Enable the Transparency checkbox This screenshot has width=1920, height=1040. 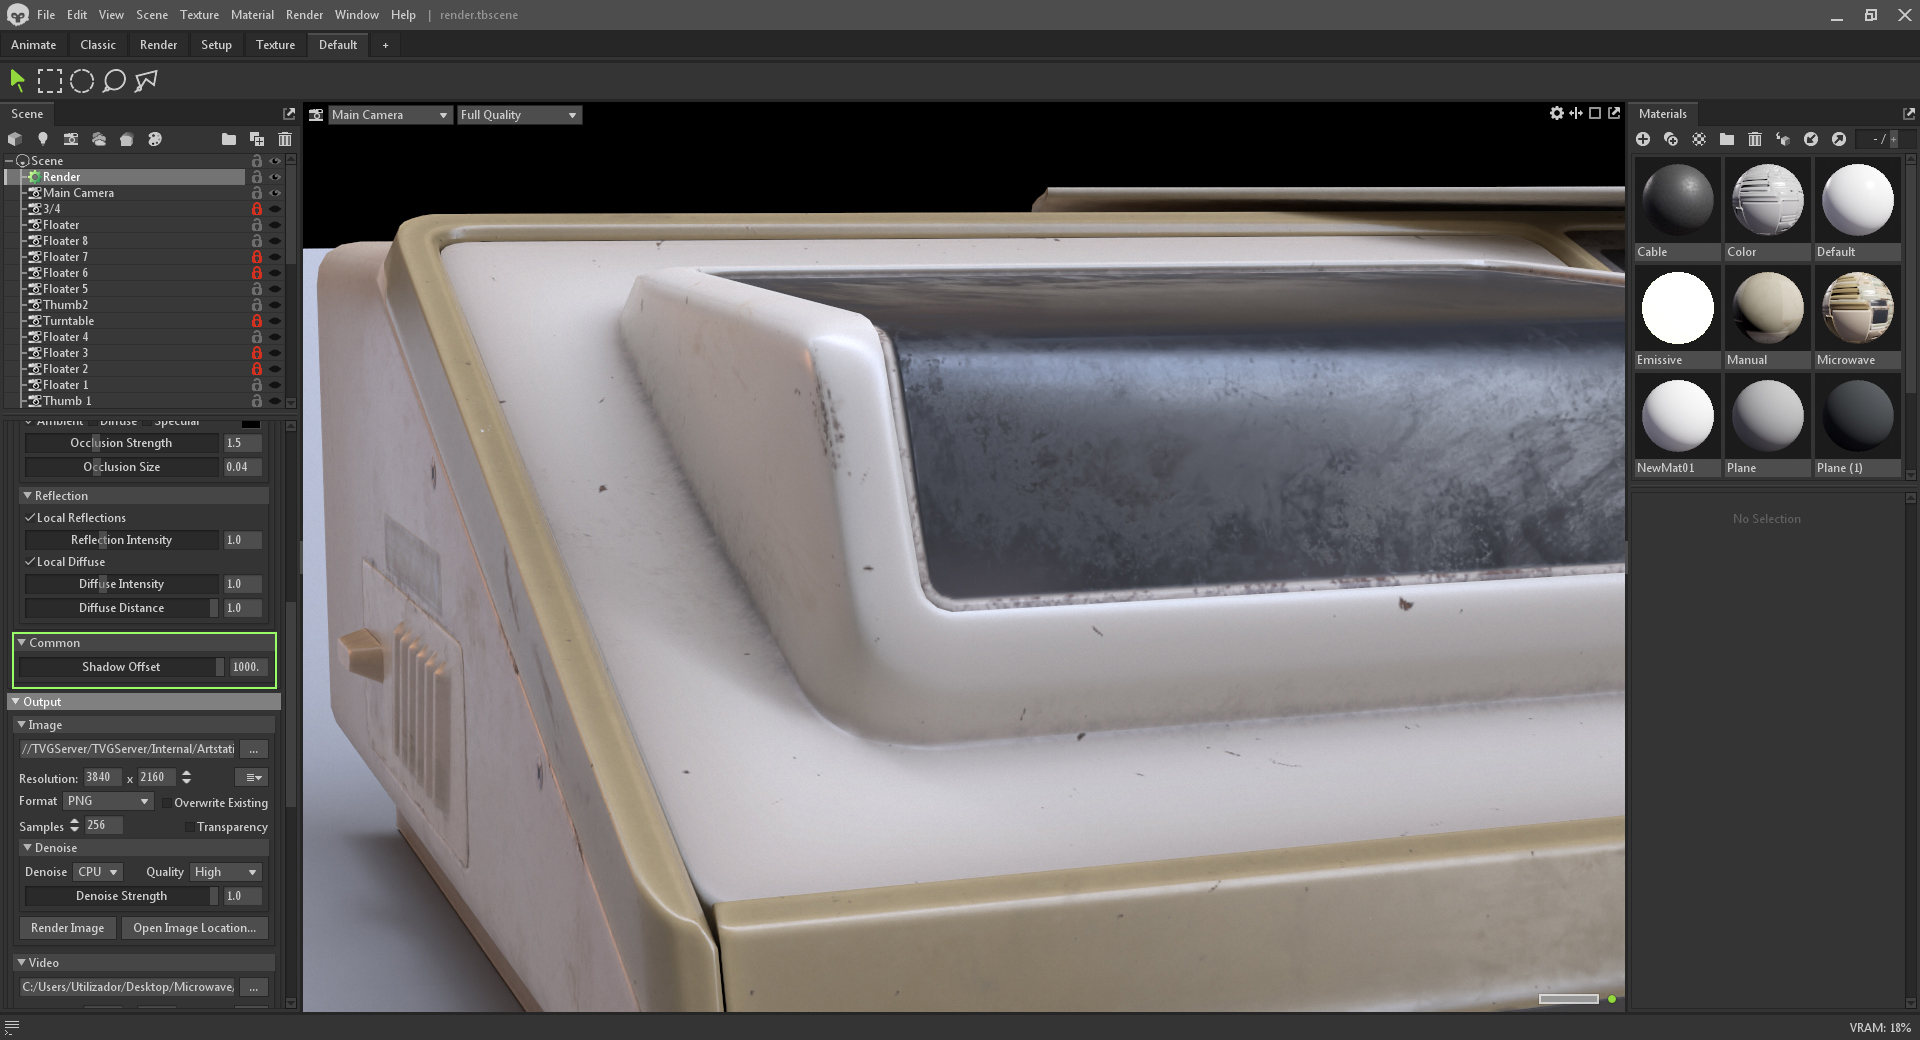pos(189,827)
